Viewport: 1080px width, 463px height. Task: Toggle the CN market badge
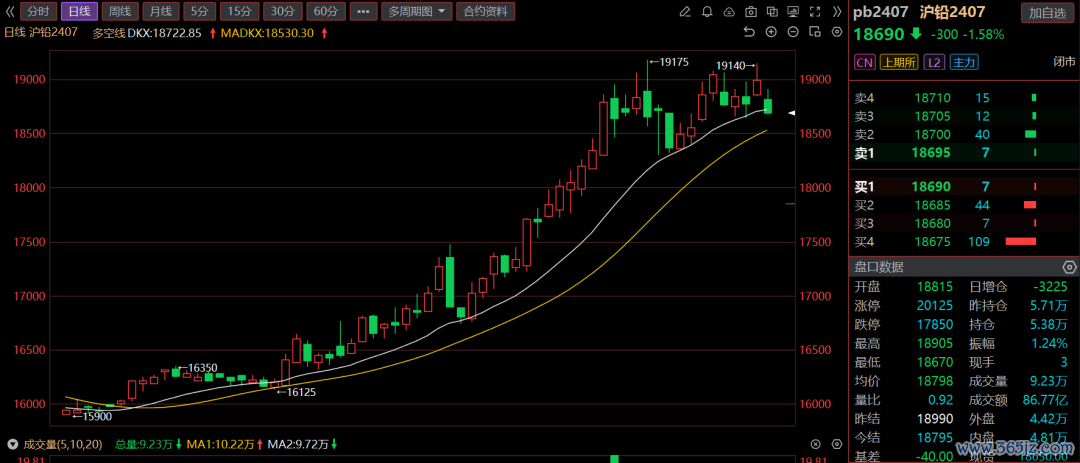(864, 62)
